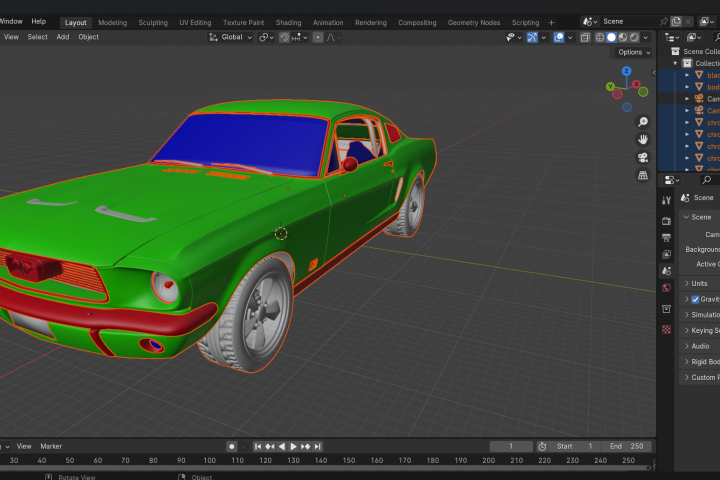The image size is (720, 480).
Task: Open the Scene properties tab icon
Action: tap(666, 271)
